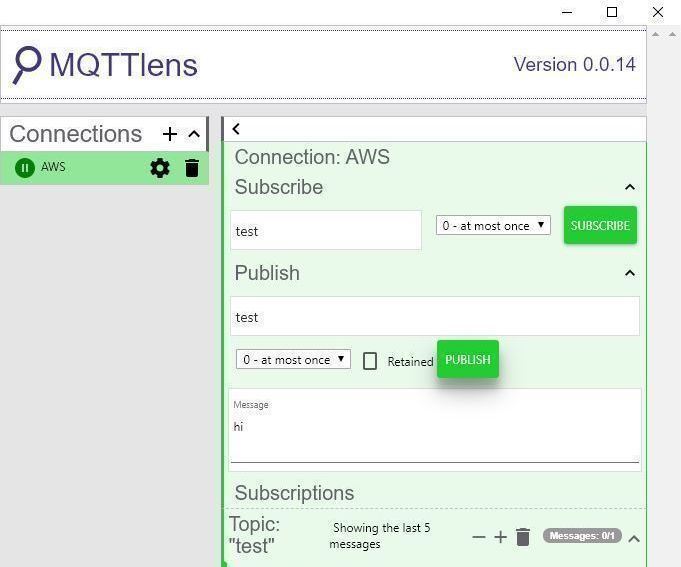Viewport: 681px width, 567px height.
Task: Open the Subscribe QoS dropdown
Action: (493, 225)
